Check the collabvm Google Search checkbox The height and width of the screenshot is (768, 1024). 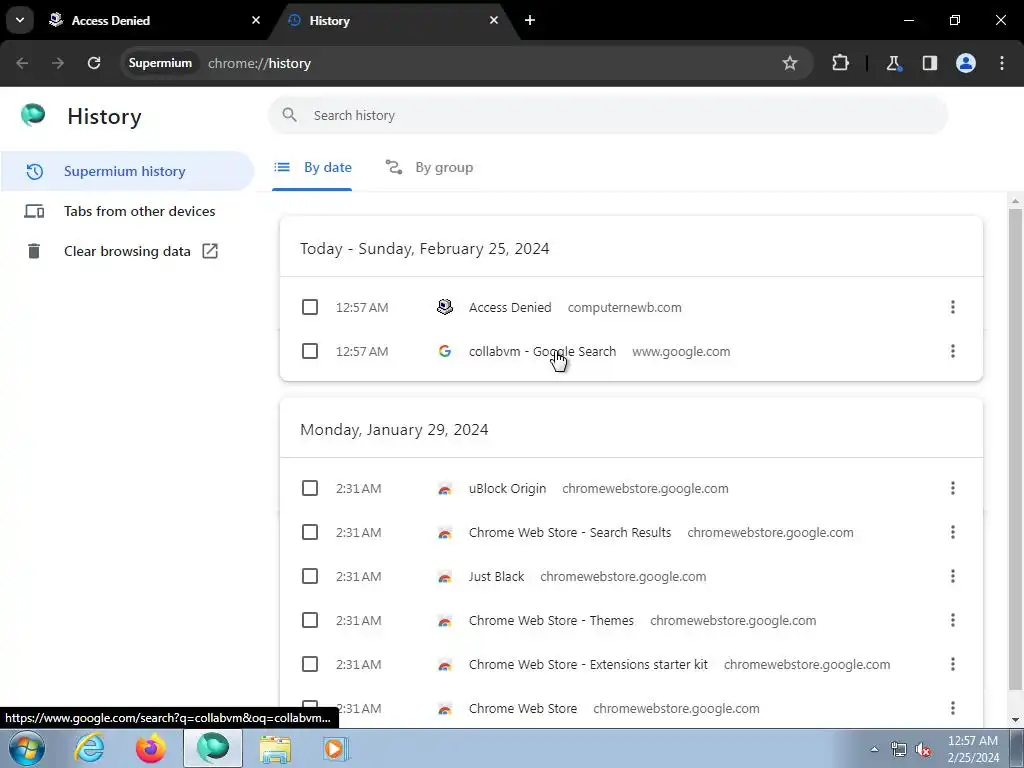tap(310, 351)
